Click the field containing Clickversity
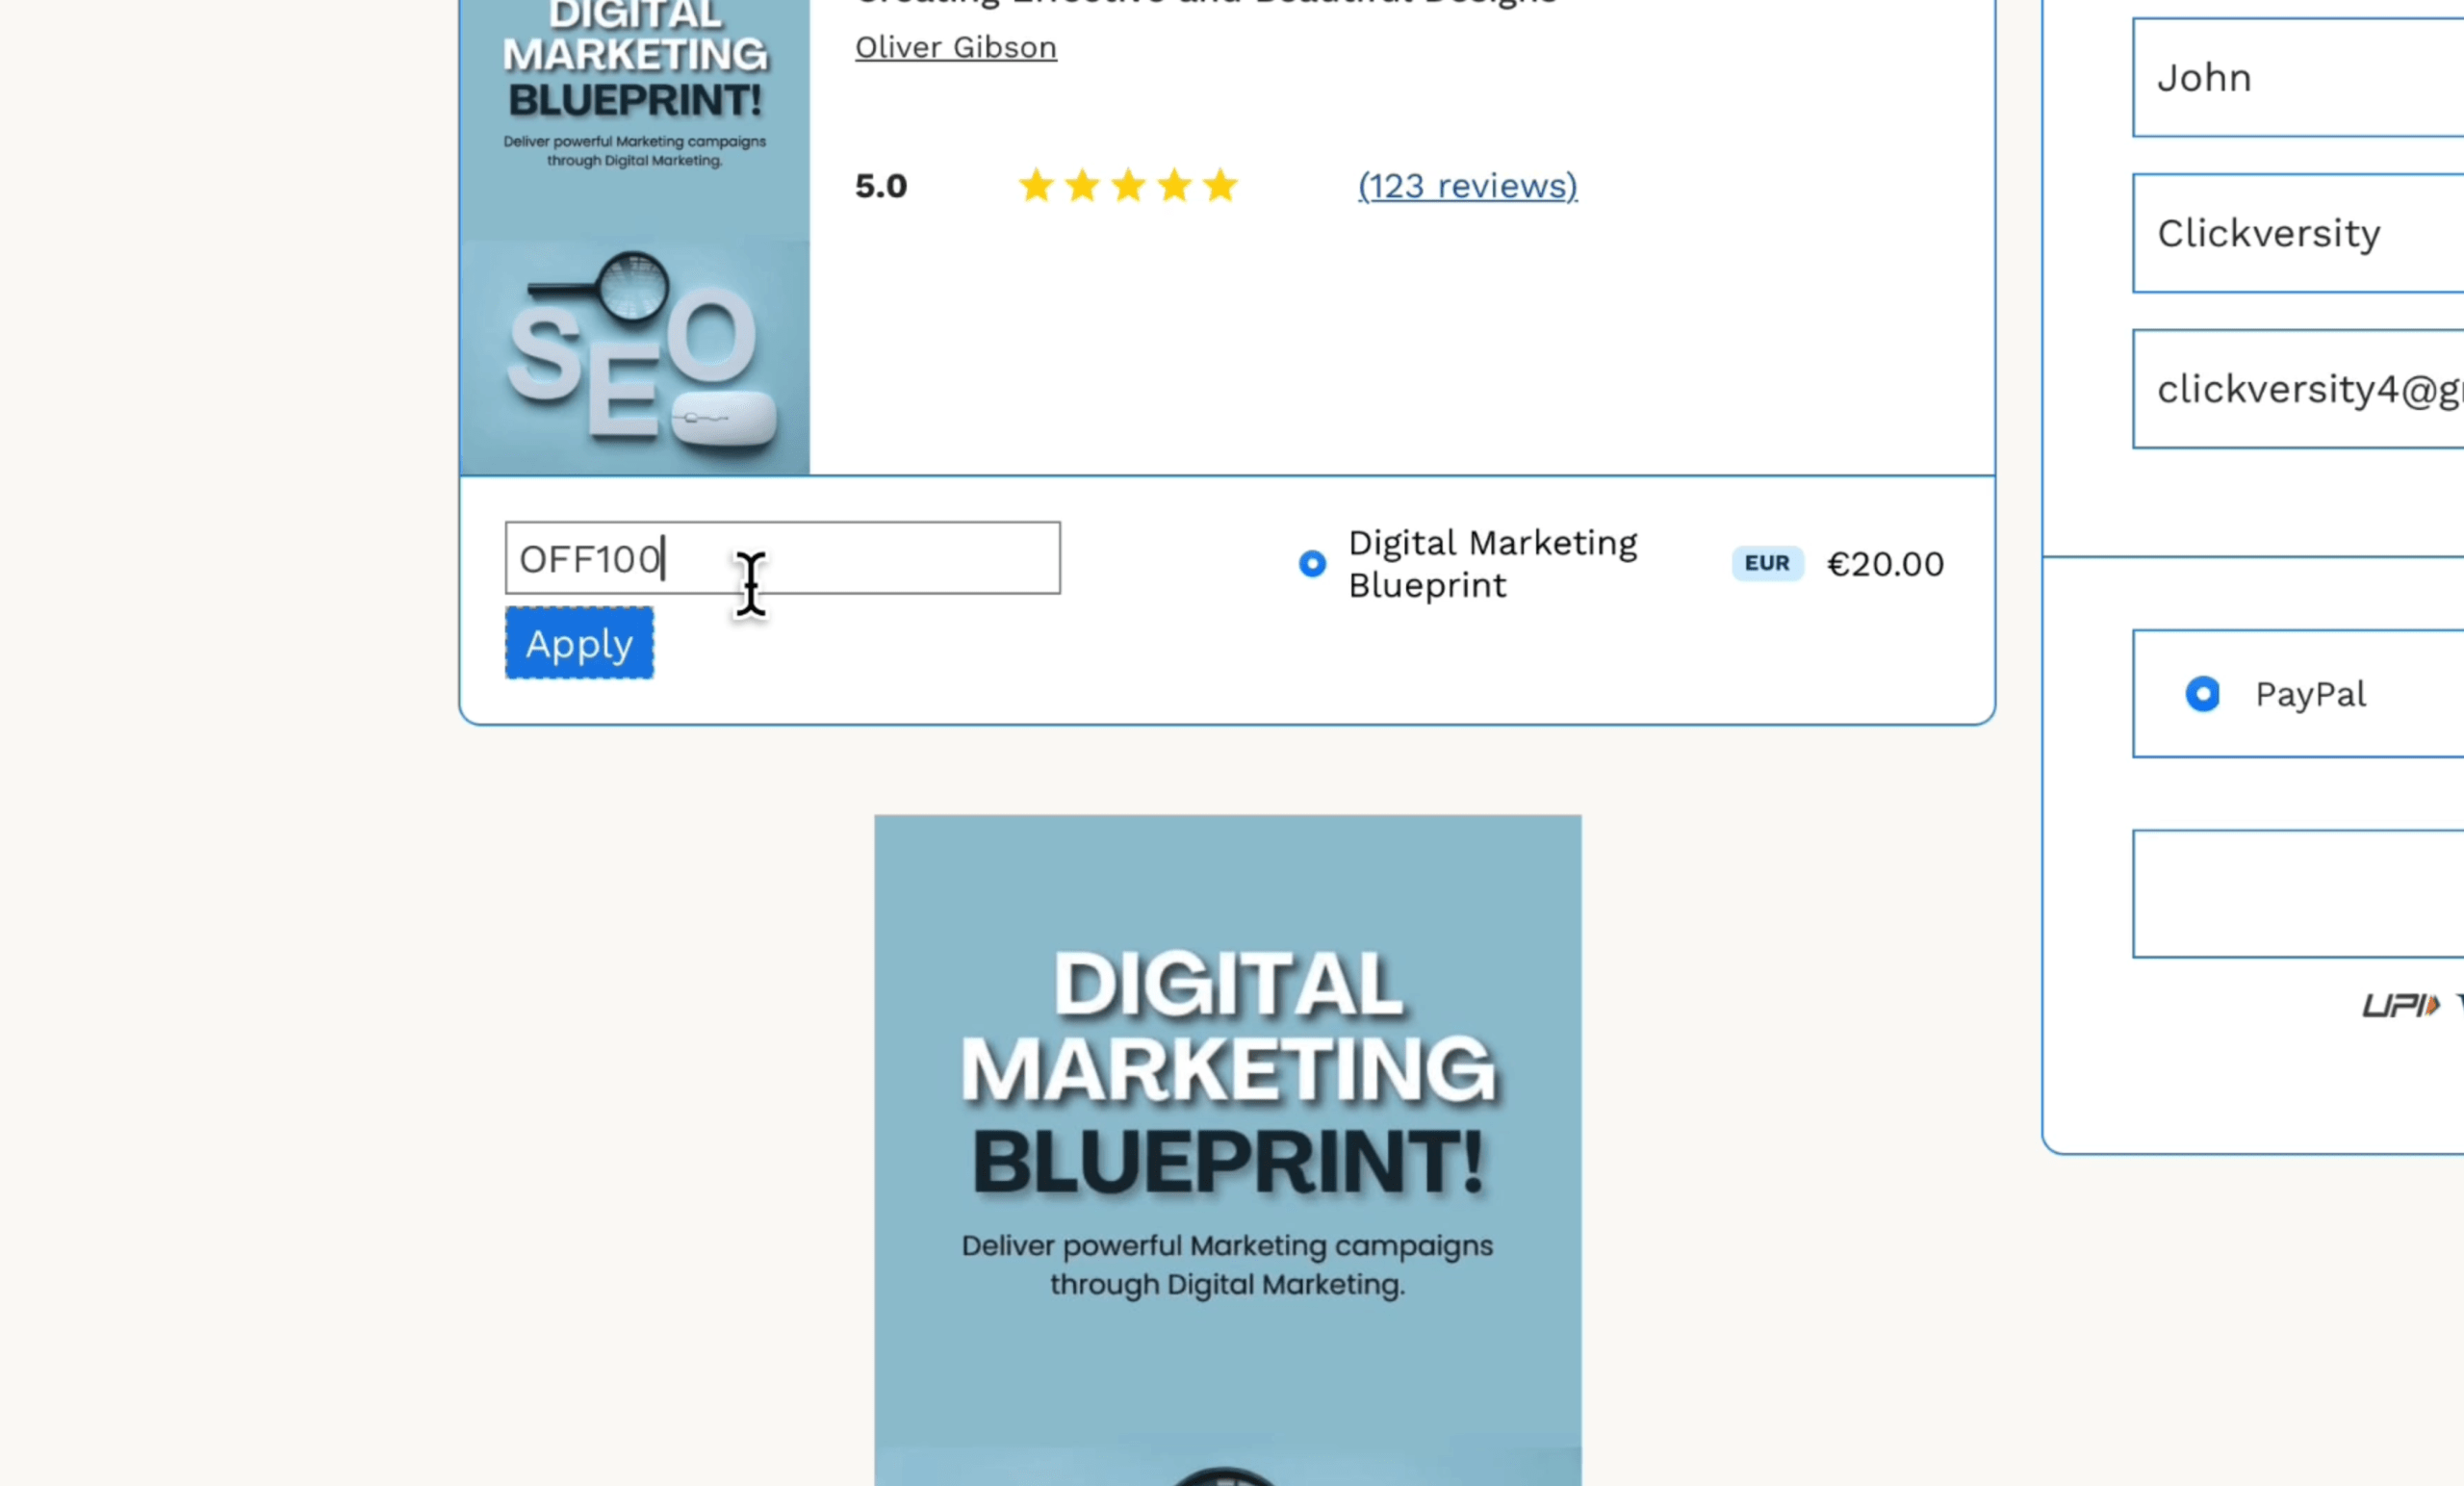 point(2298,233)
